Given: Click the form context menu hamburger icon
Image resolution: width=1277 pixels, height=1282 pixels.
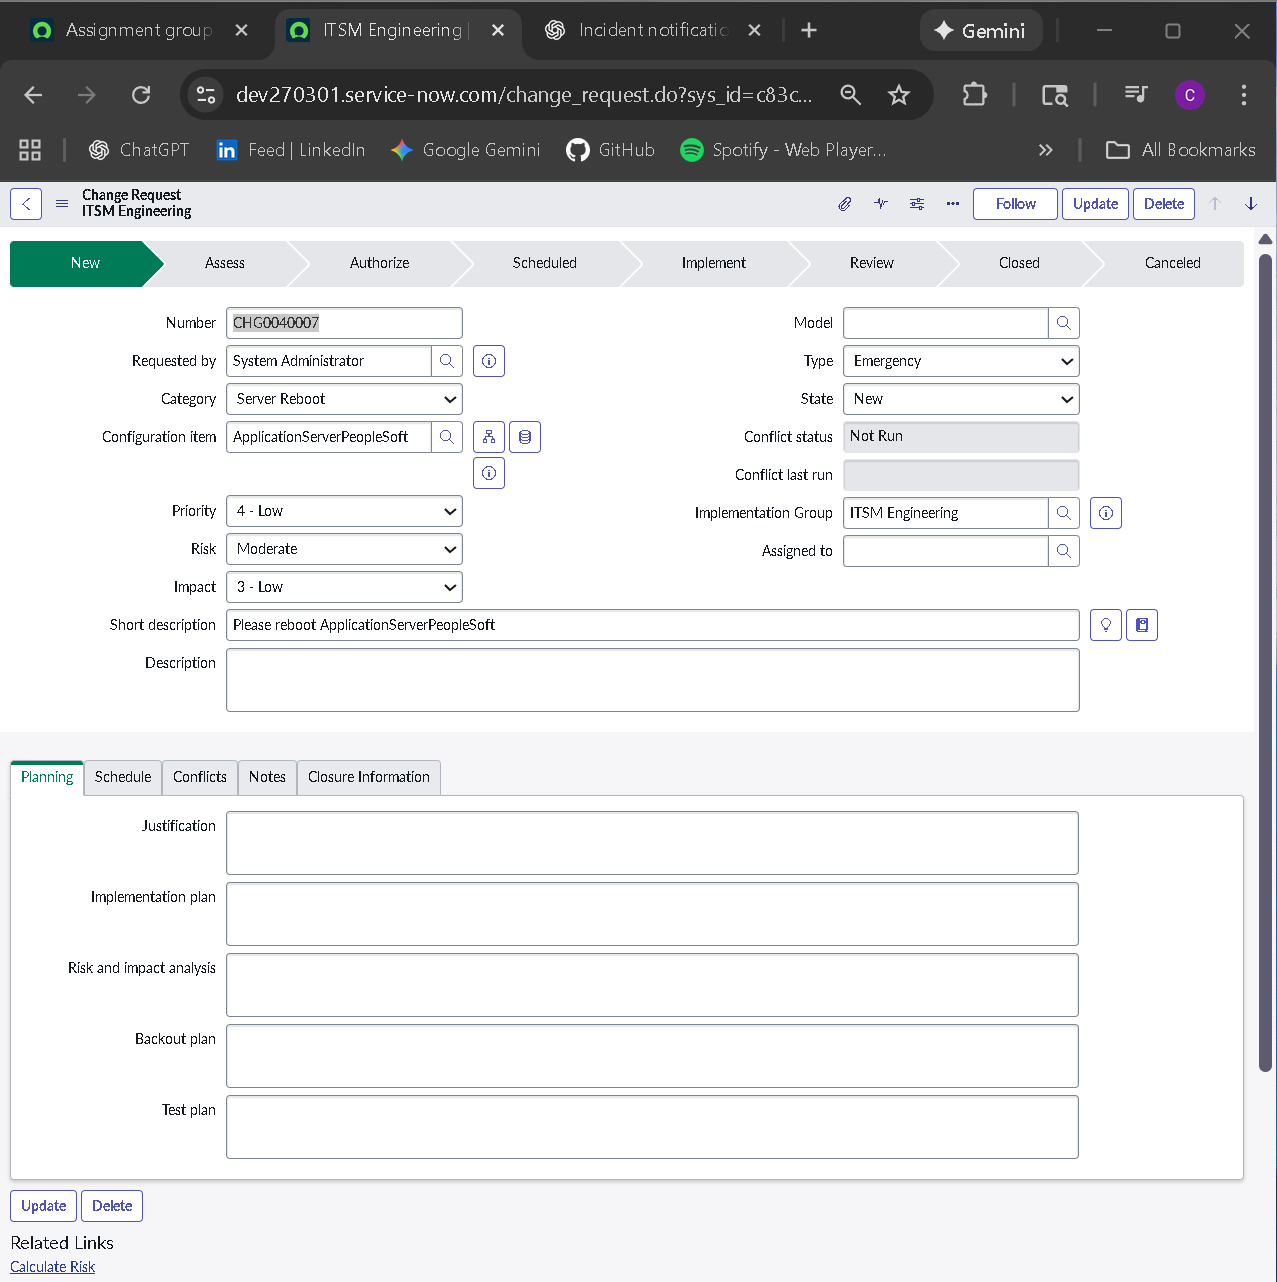Looking at the screenshot, I should click(61, 203).
